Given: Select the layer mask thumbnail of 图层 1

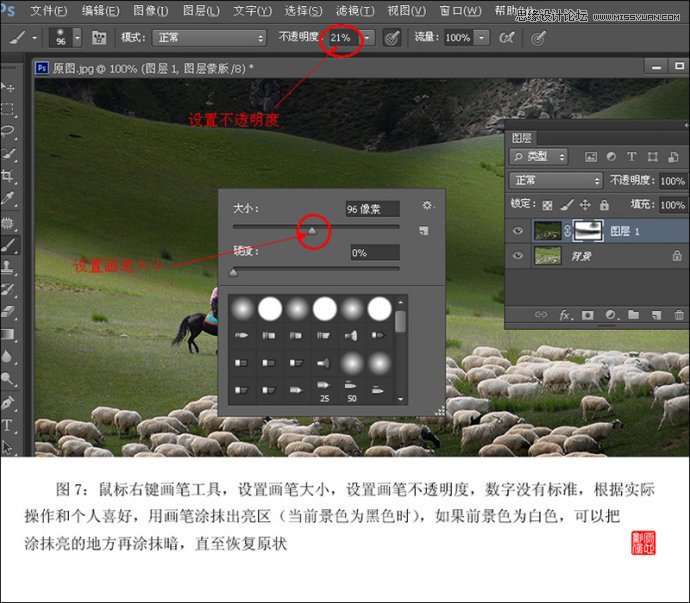Looking at the screenshot, I should click(588, 231).
